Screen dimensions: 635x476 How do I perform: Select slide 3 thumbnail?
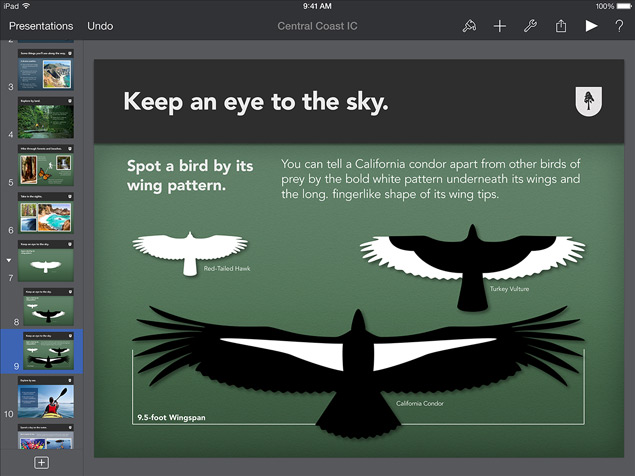click(46, 70)
